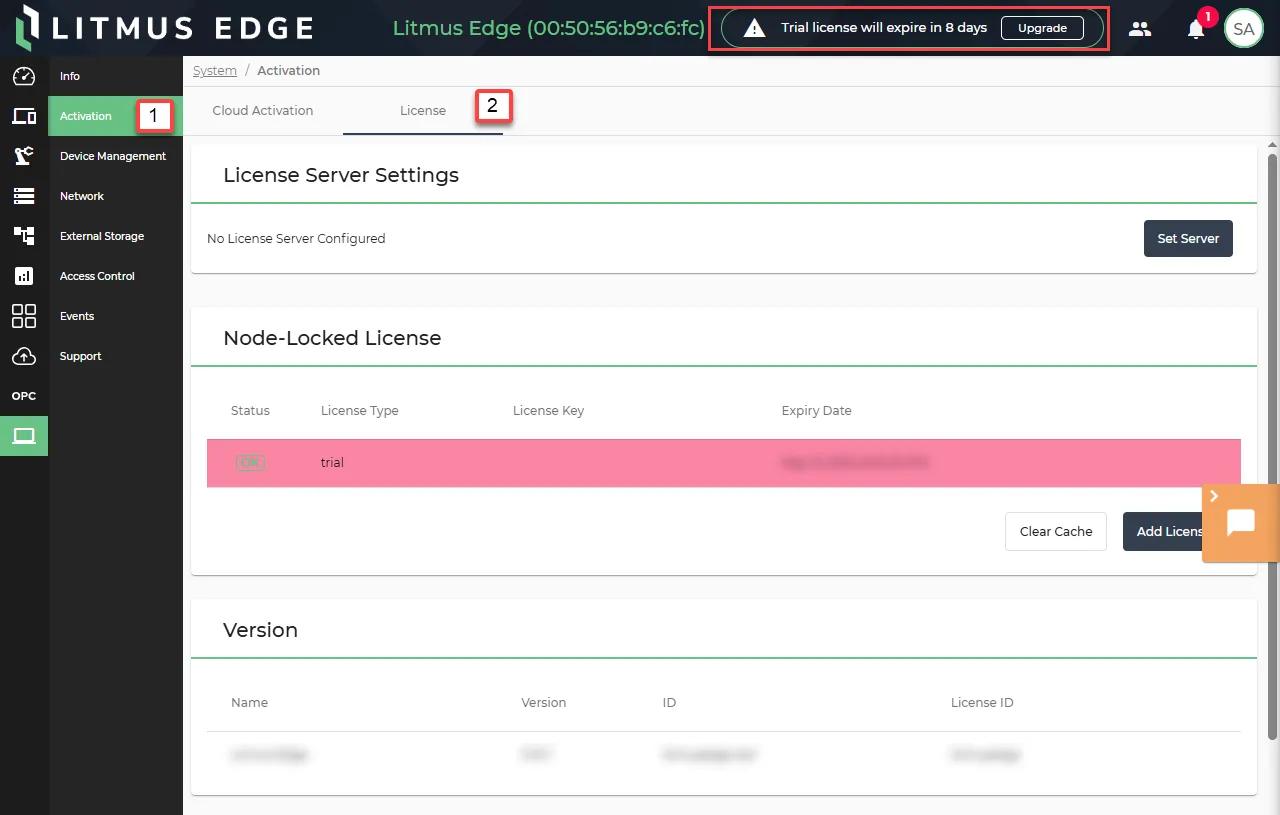The image size is (1280, 815).
Task: Open the server stack icon in sidebar
Action: pyautogui.click(x=24, y=196)
